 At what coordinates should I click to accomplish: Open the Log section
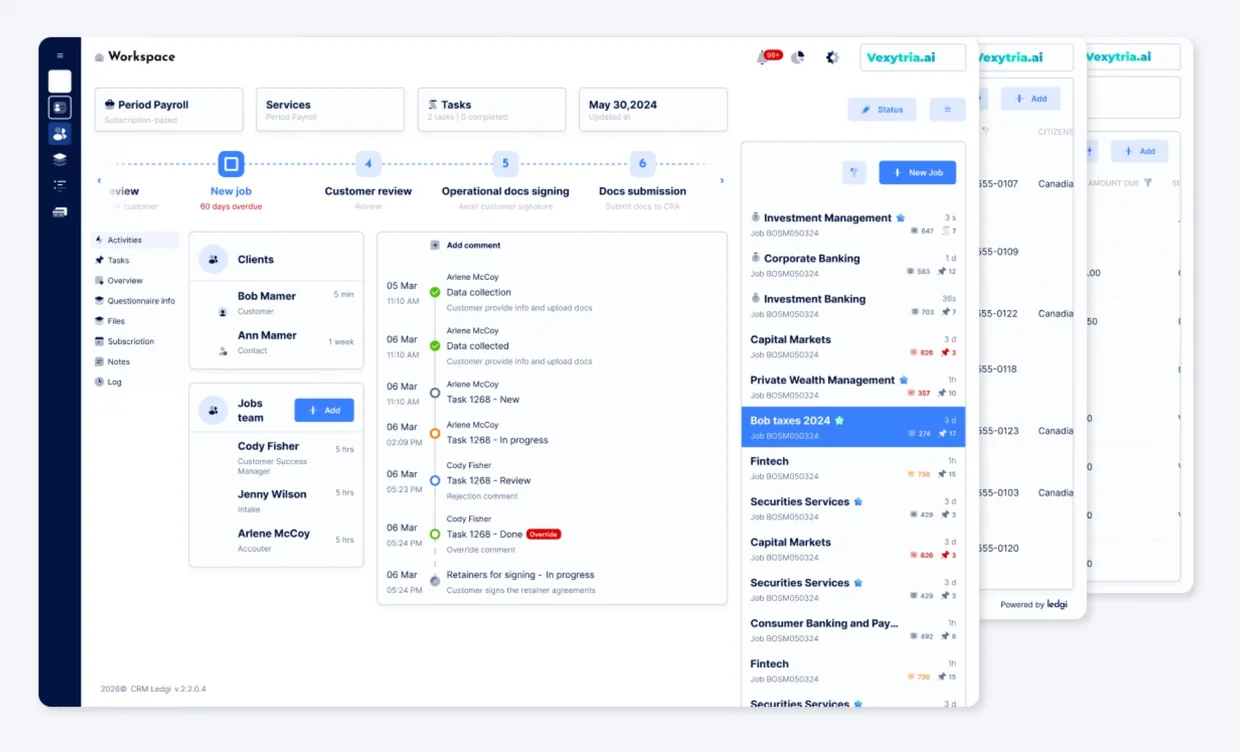pos(108,382)
